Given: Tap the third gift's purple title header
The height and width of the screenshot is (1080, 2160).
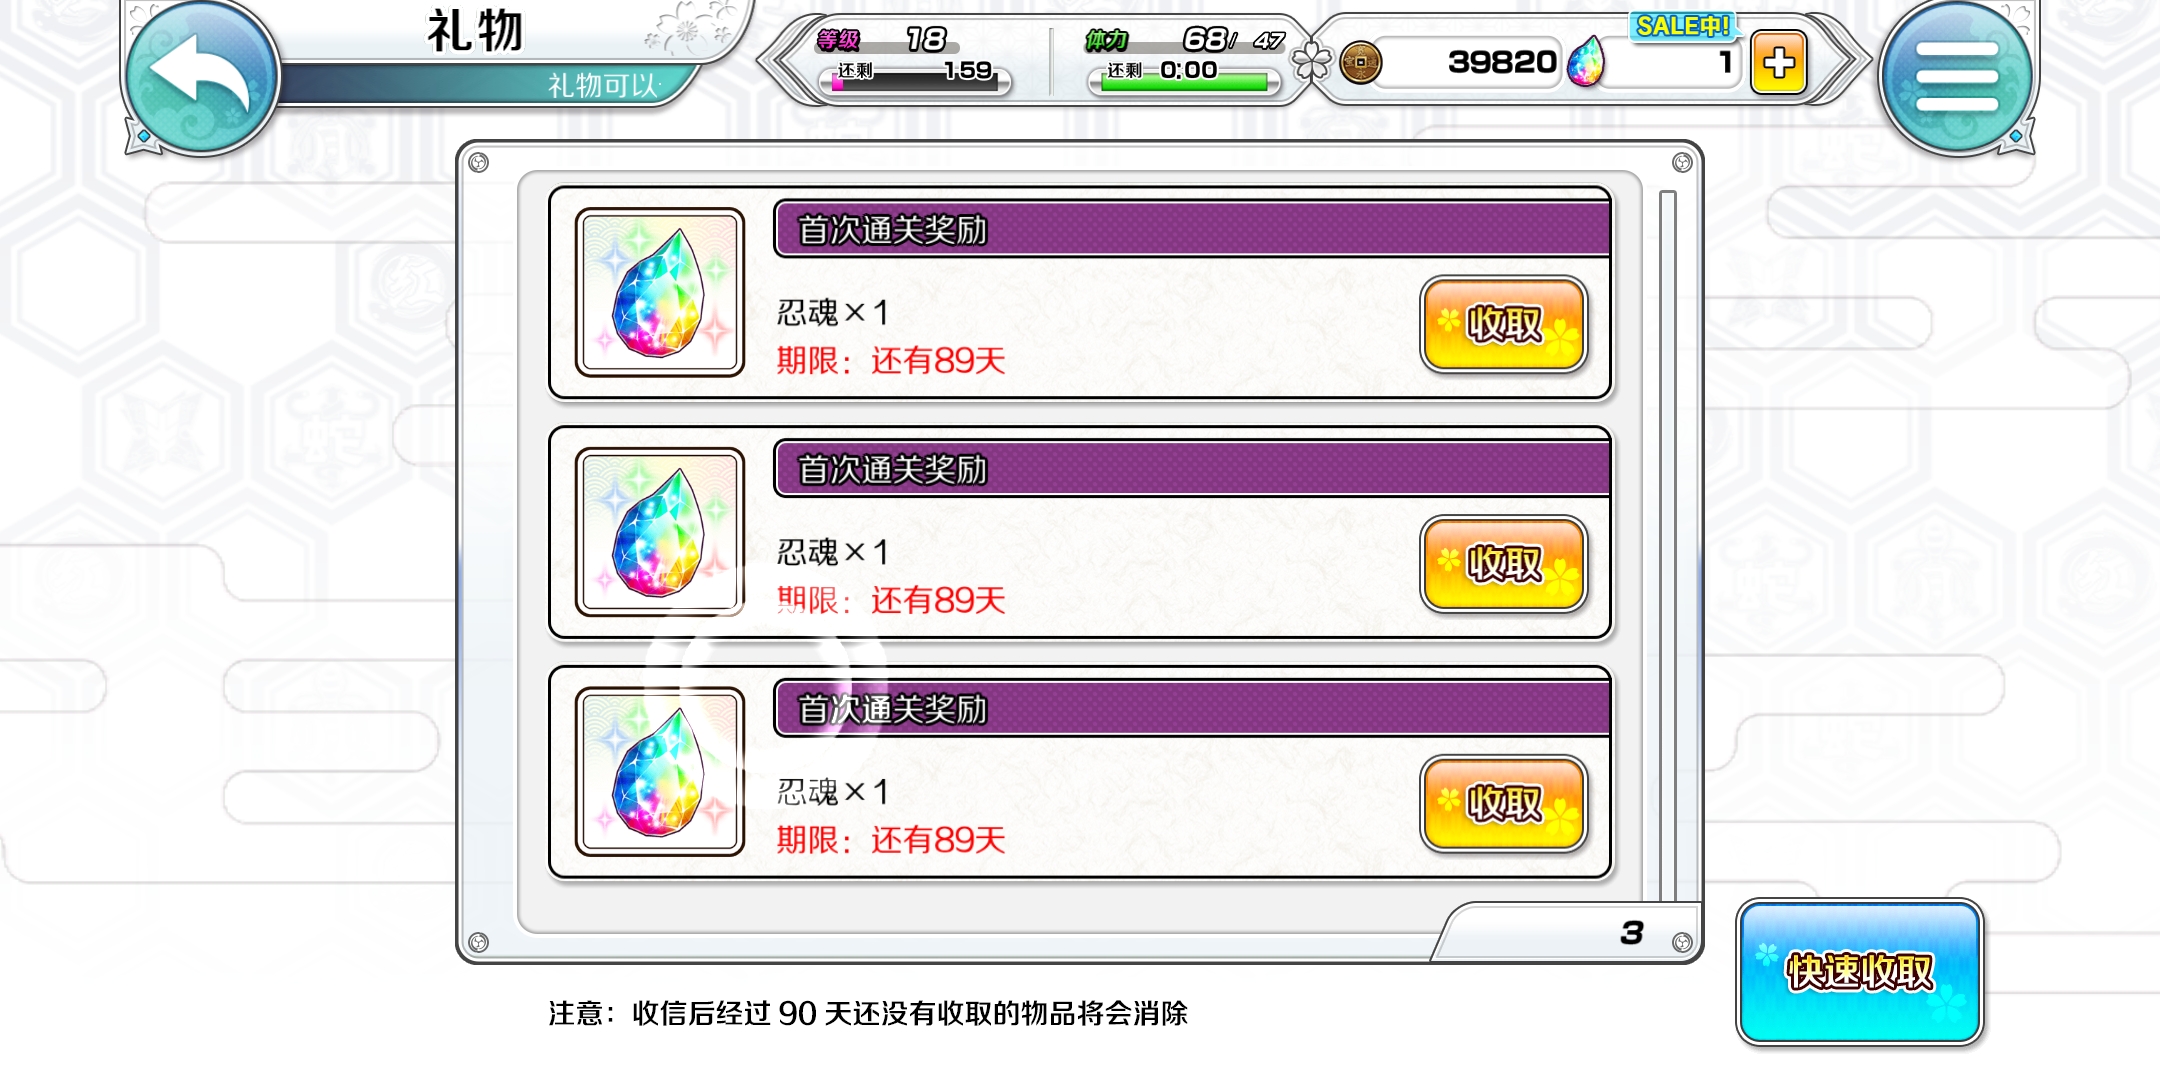Looking at the screenshot, I should (1192, 709).
